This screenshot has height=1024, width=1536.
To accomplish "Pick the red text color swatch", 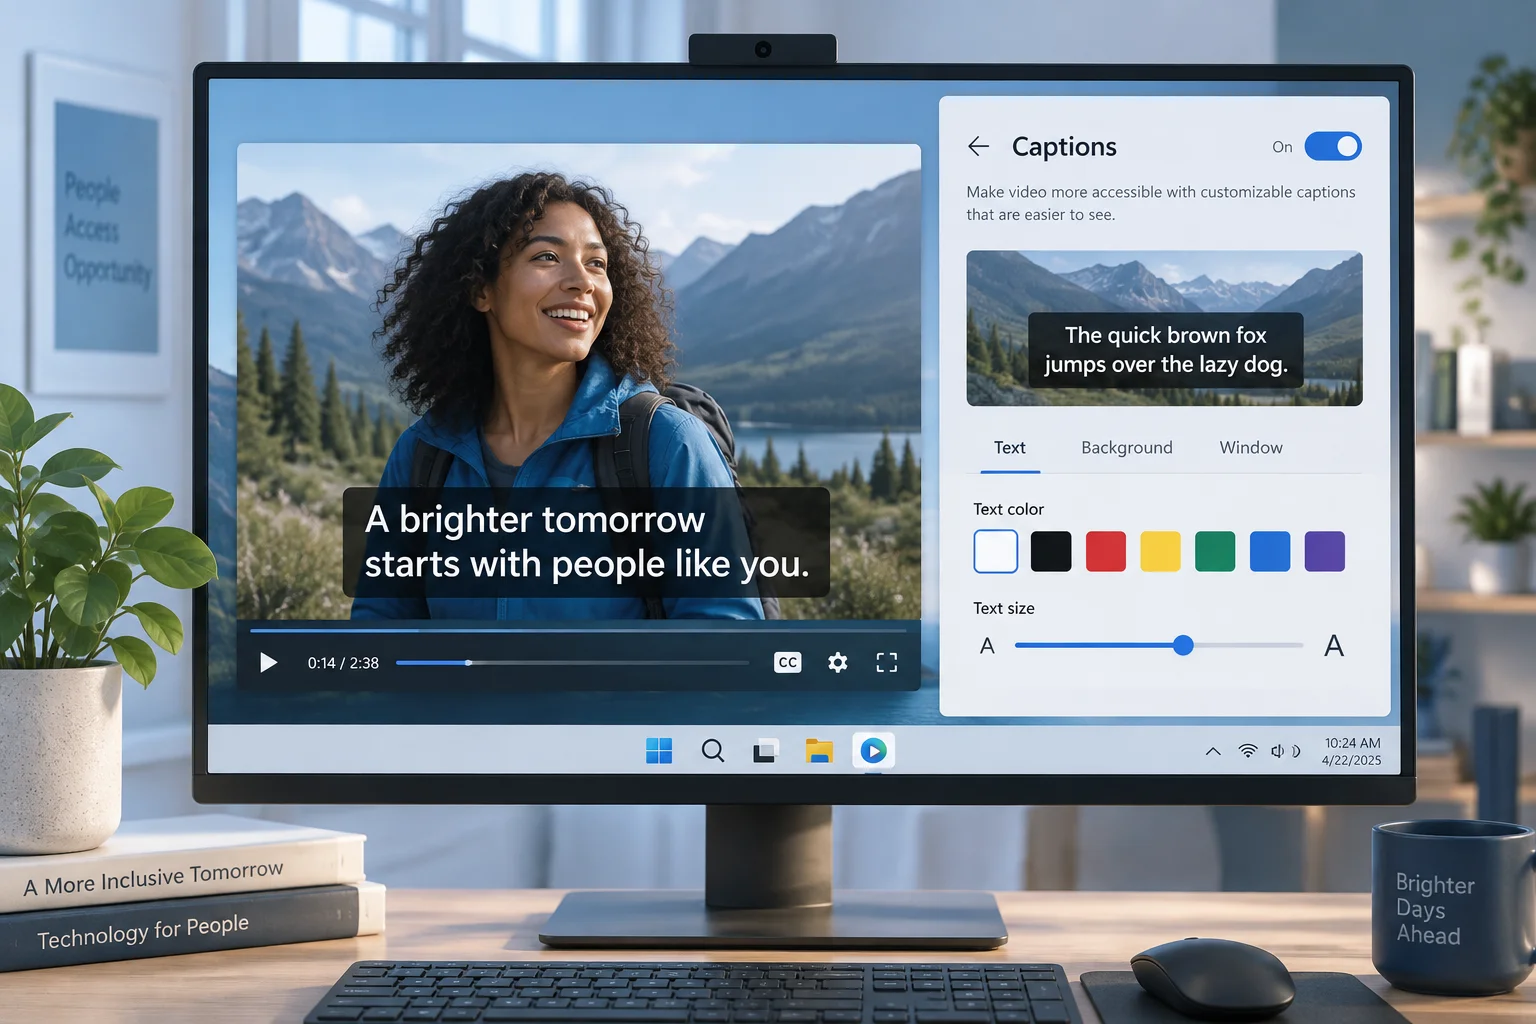I will (1106, 551).
